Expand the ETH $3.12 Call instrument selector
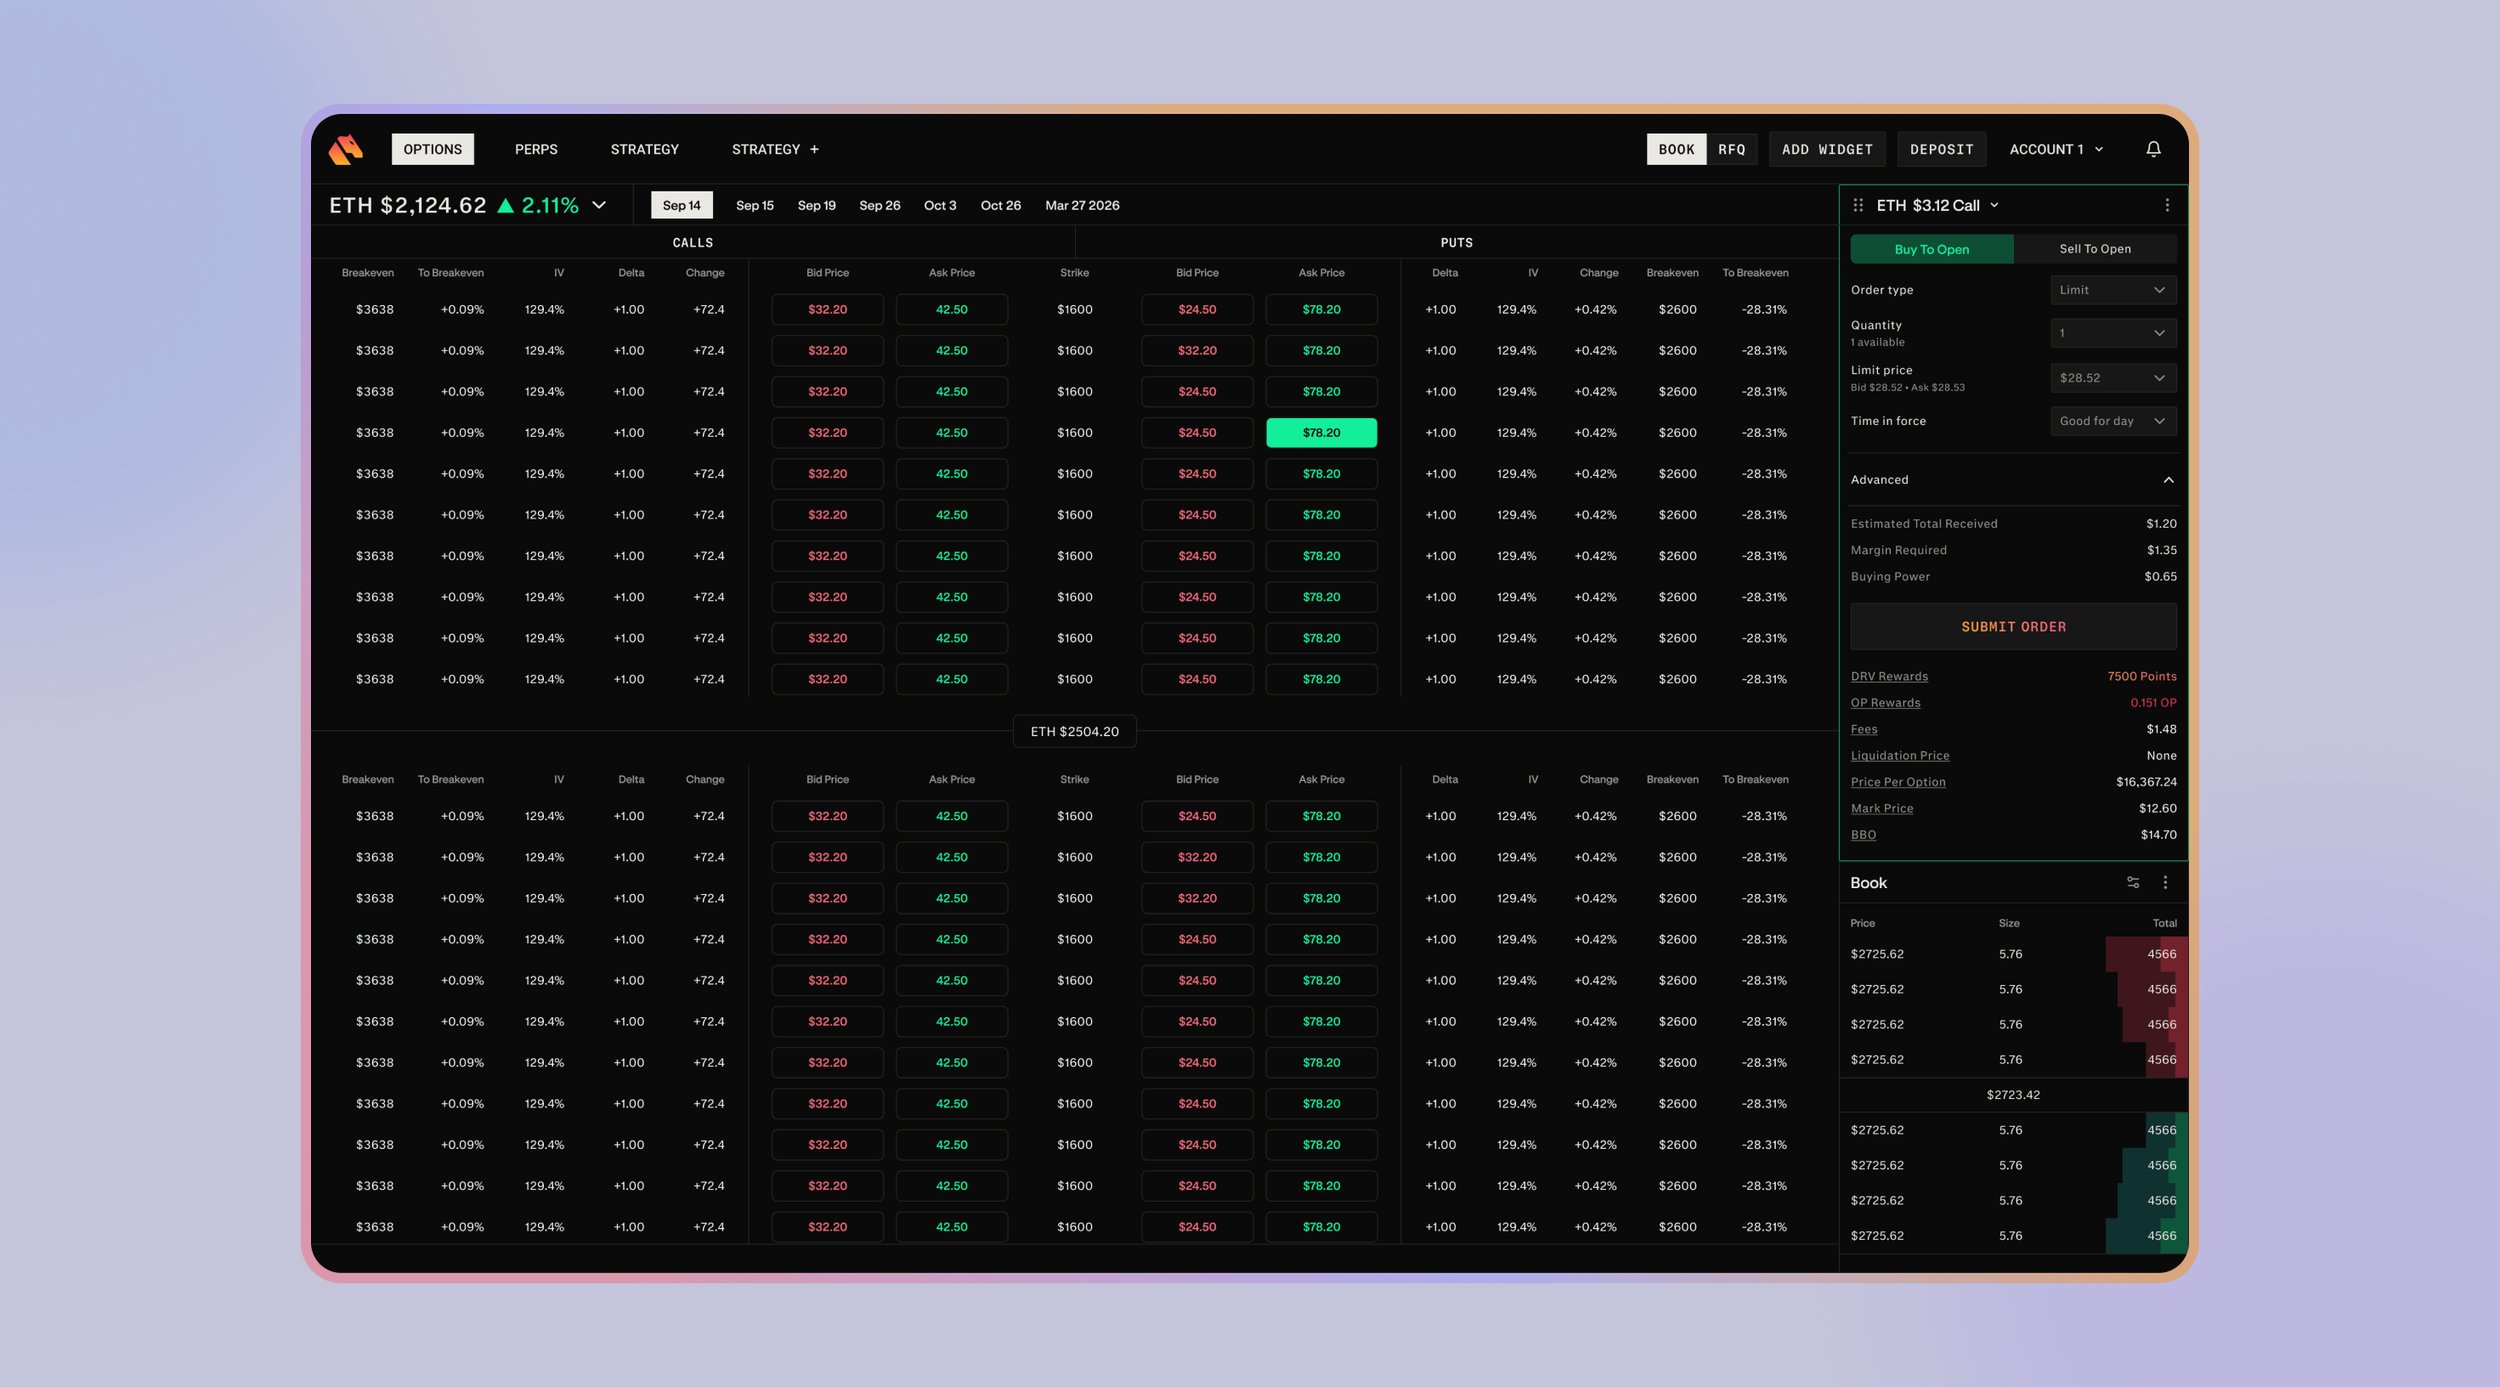This screenshot has width=2500, height=1387. [x=1994, y=205]
